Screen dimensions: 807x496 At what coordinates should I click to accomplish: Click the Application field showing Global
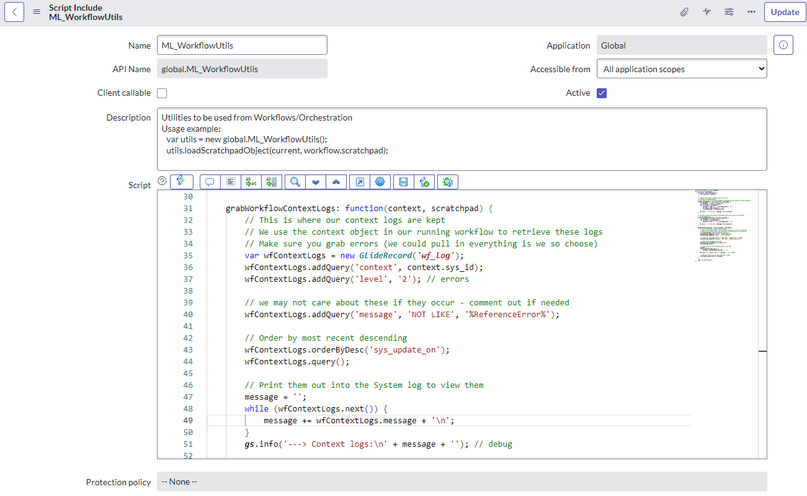tap(681, 45)
